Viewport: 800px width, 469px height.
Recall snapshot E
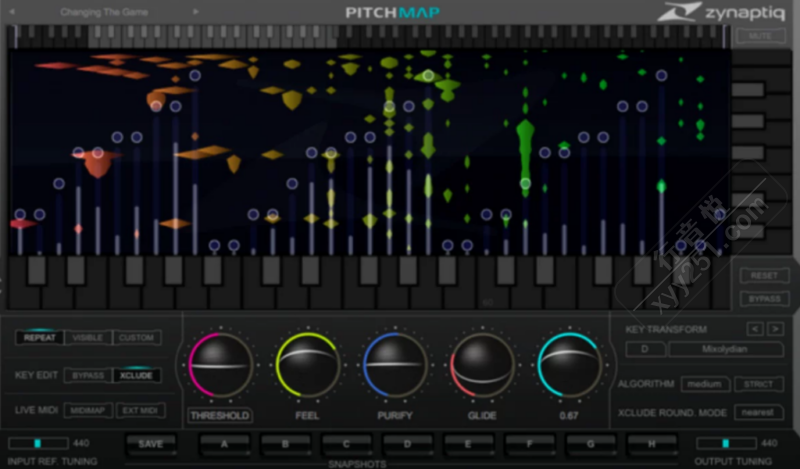coord(468,444)
